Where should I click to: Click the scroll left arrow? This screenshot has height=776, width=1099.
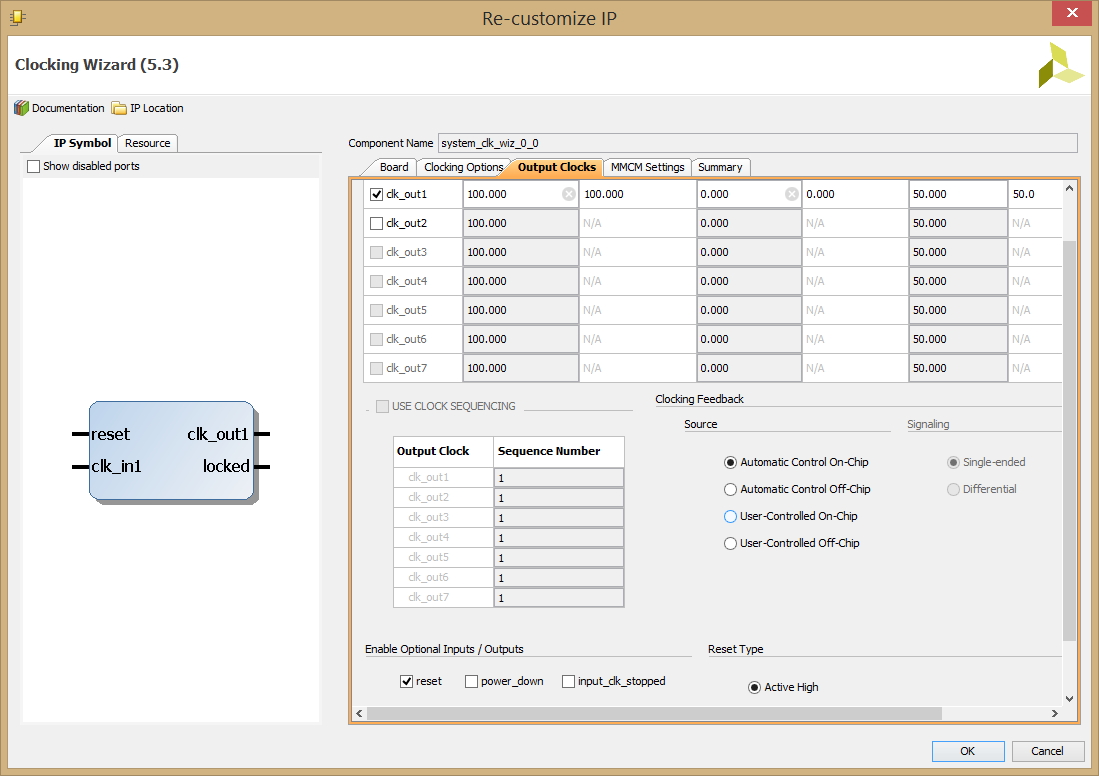pyautogui.click(x=359, y=714)
